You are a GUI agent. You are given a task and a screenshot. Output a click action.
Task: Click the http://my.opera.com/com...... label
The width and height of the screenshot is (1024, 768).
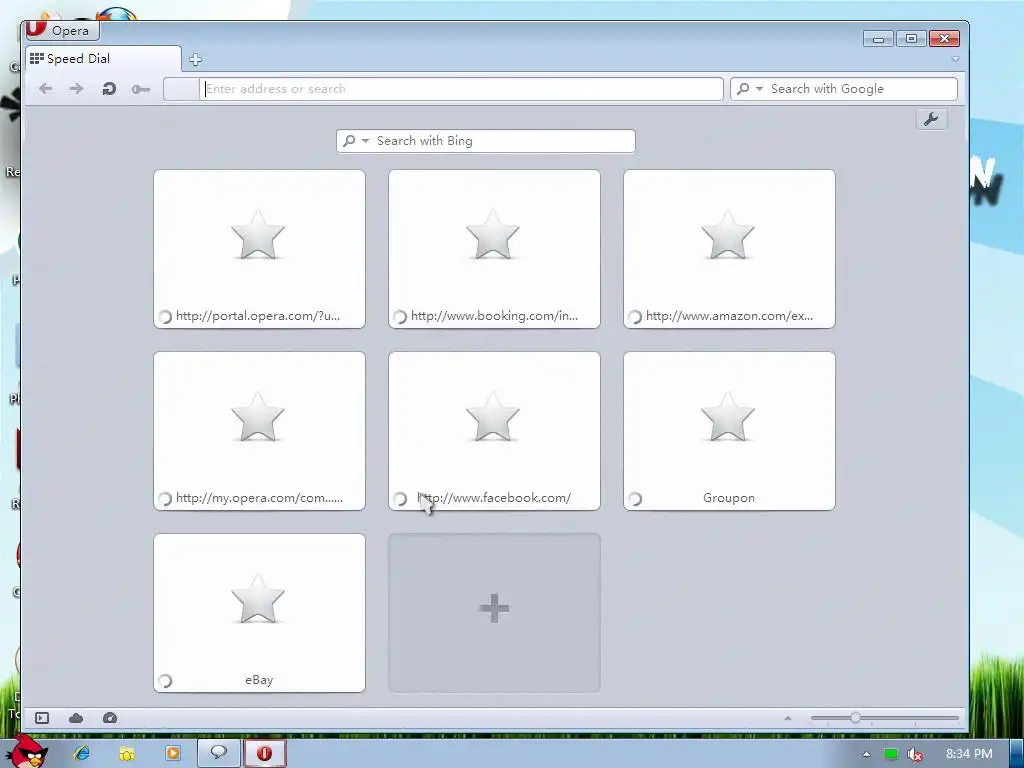pyautogui.click(x=259, y=498)
